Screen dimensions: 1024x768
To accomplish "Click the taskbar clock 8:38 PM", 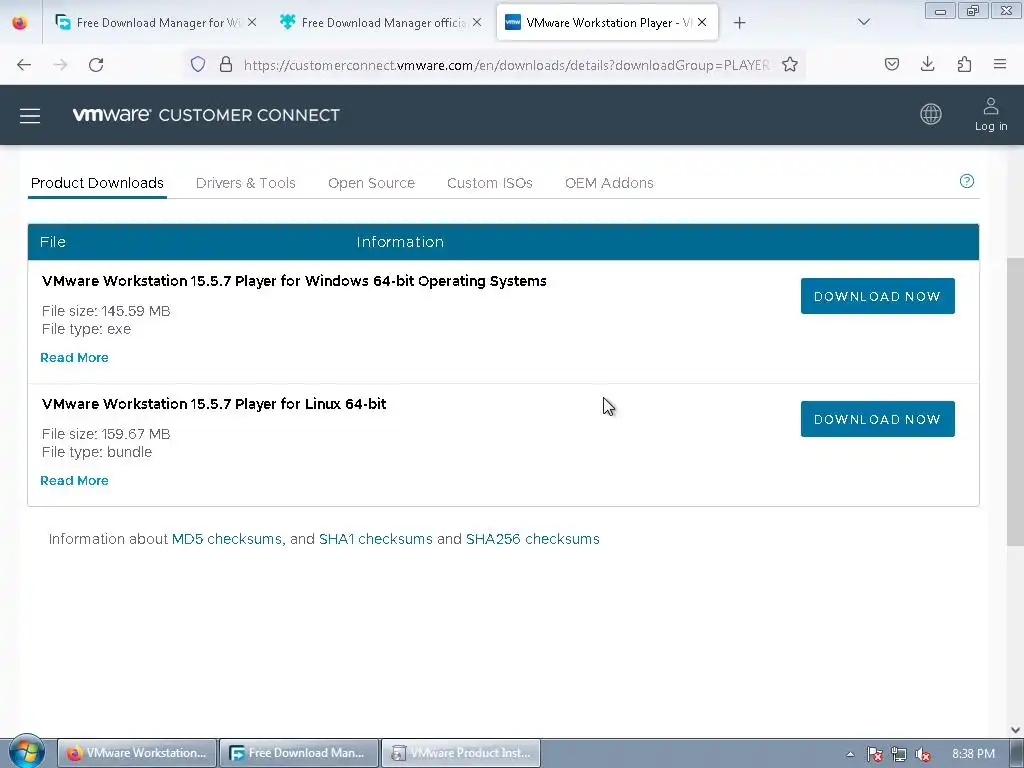I will point(973,754).
